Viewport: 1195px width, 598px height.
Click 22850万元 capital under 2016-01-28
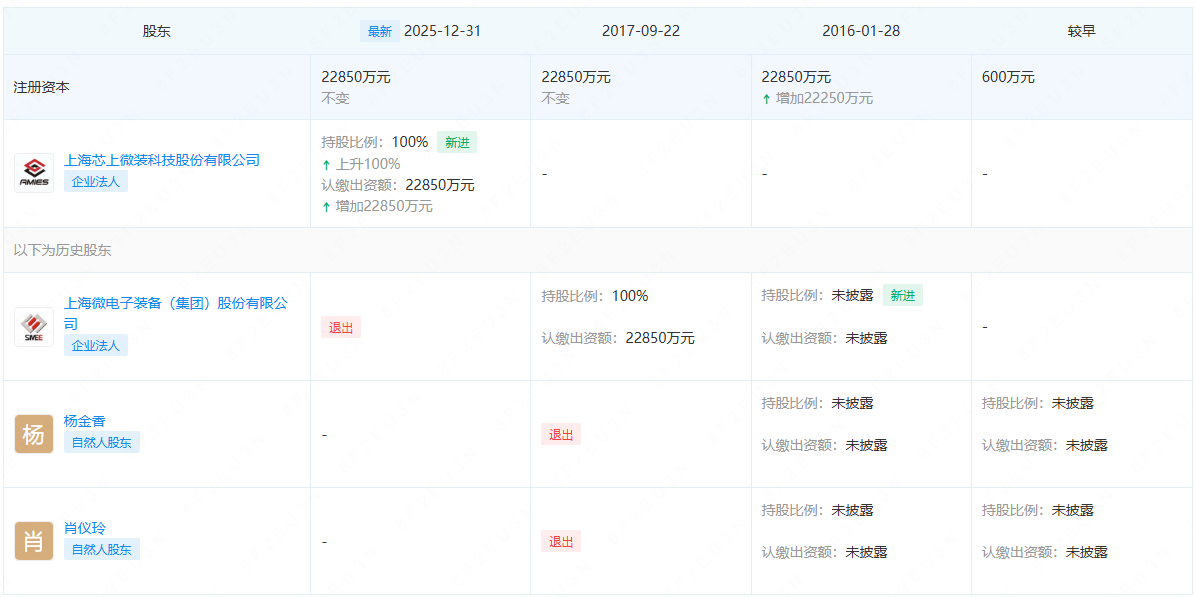point(796,77)
